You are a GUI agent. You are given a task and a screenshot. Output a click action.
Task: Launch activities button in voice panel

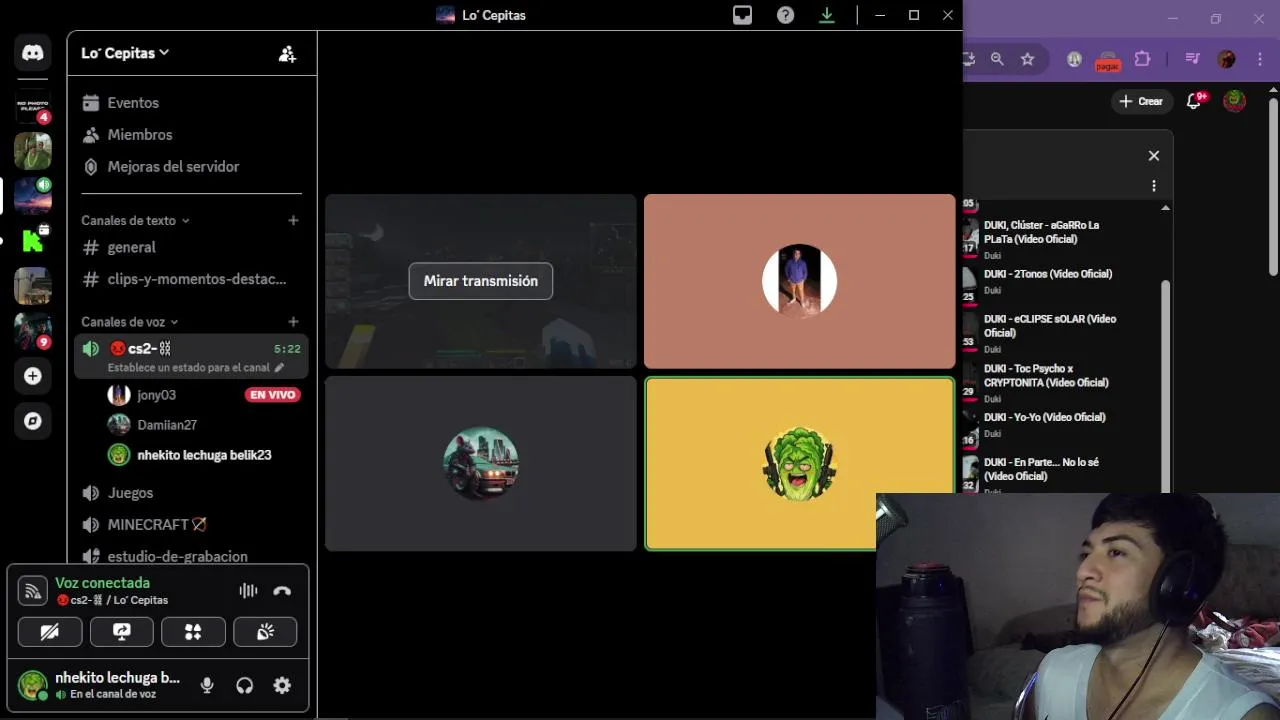click(x=193, y=632)
